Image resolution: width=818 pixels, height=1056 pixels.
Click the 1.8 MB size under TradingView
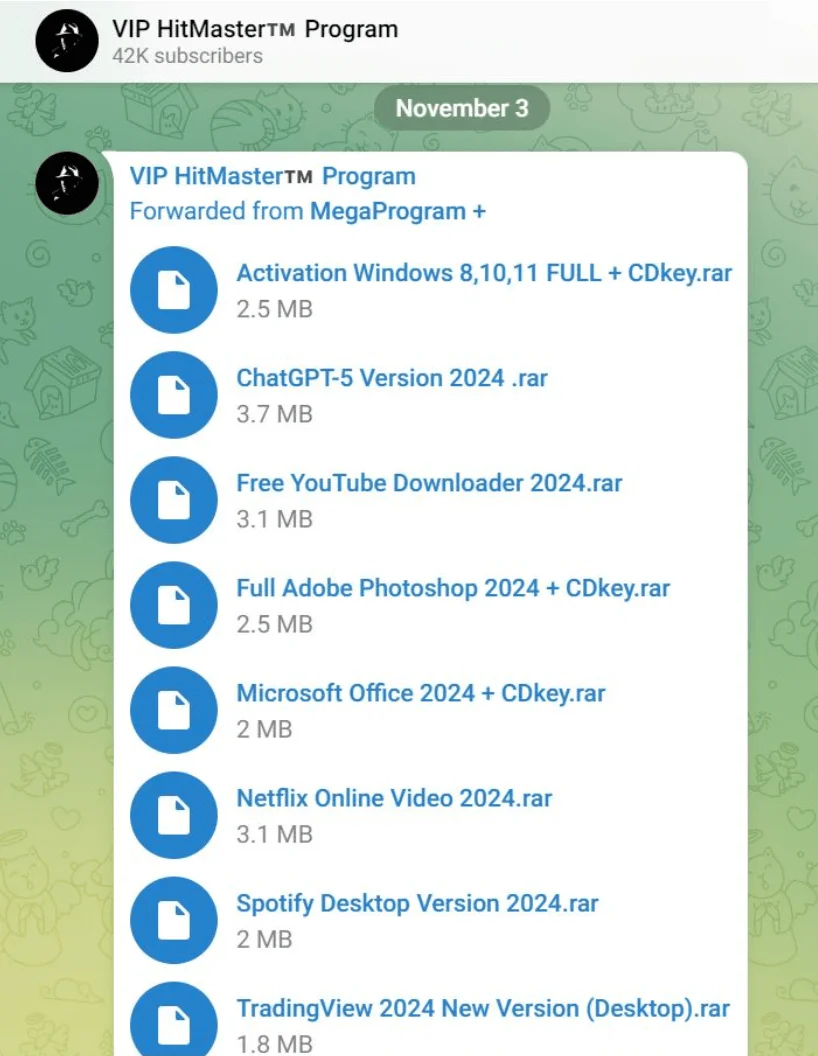pyautogui.click(x=275, y=1043)
